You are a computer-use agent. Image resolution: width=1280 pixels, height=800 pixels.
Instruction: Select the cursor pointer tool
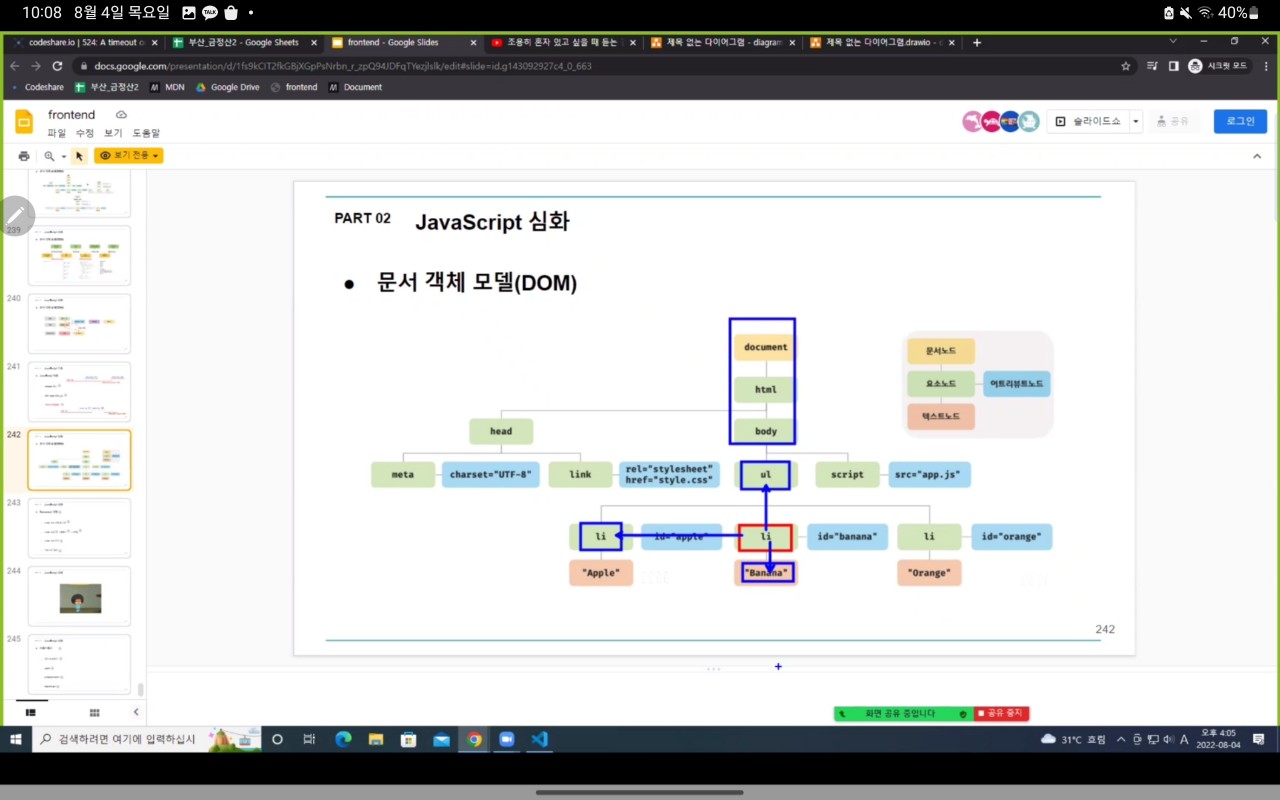(79, 156)
